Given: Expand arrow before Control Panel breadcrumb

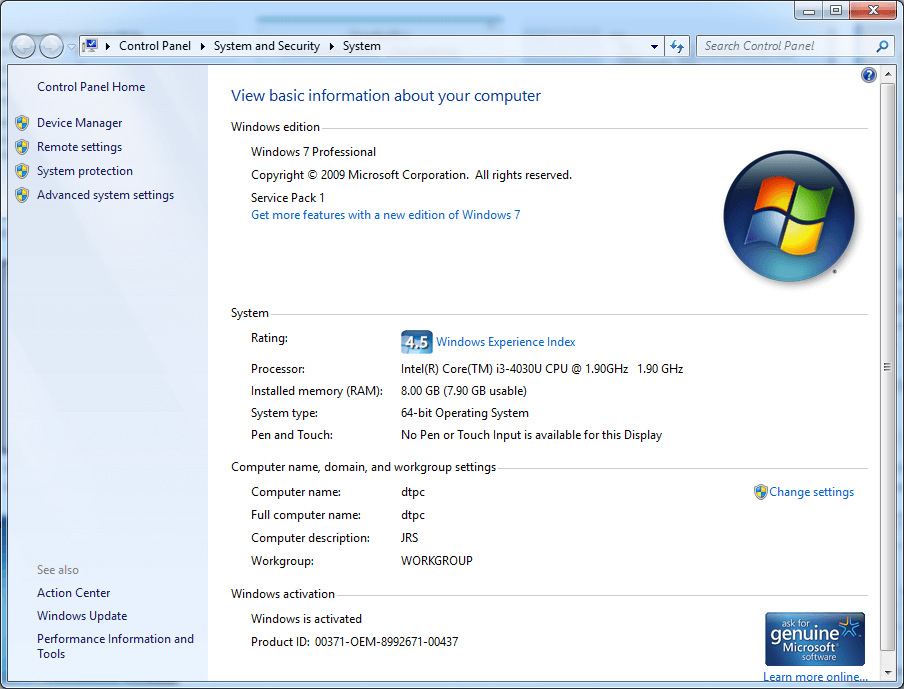Looking at the screenshot, I should 108,46.
